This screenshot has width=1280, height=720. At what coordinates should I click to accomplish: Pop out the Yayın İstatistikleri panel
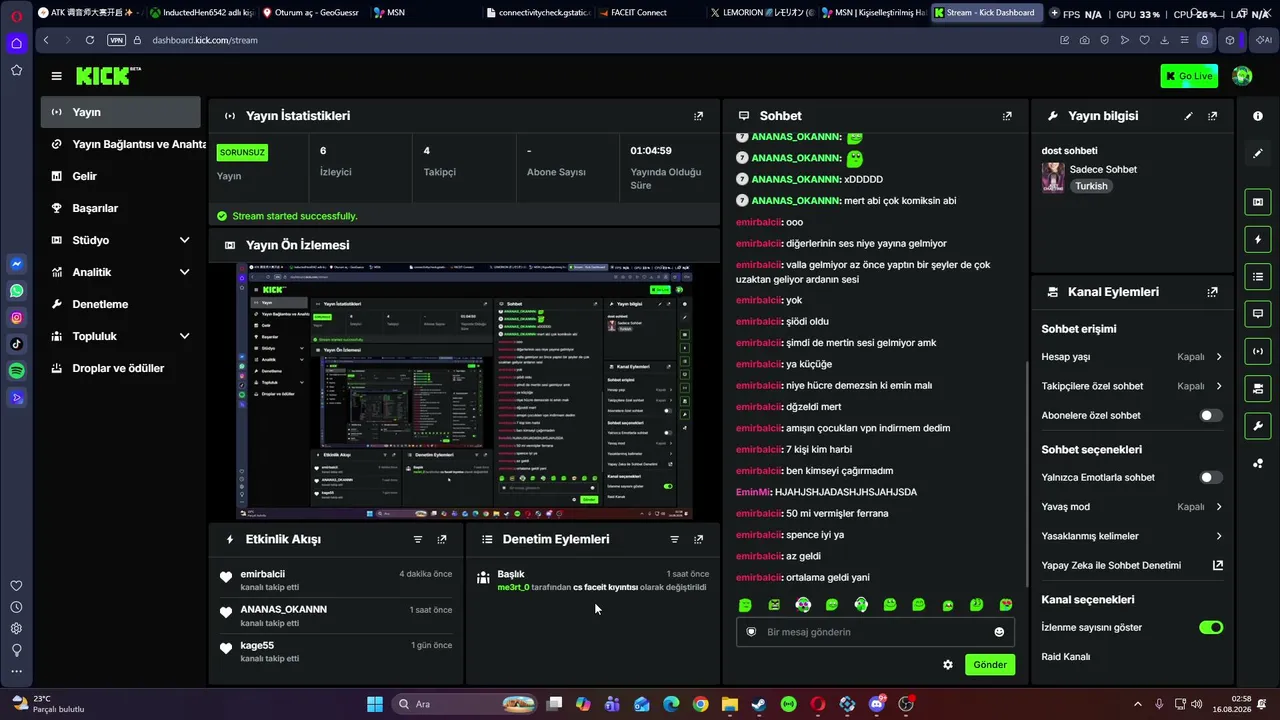point(698,116)
